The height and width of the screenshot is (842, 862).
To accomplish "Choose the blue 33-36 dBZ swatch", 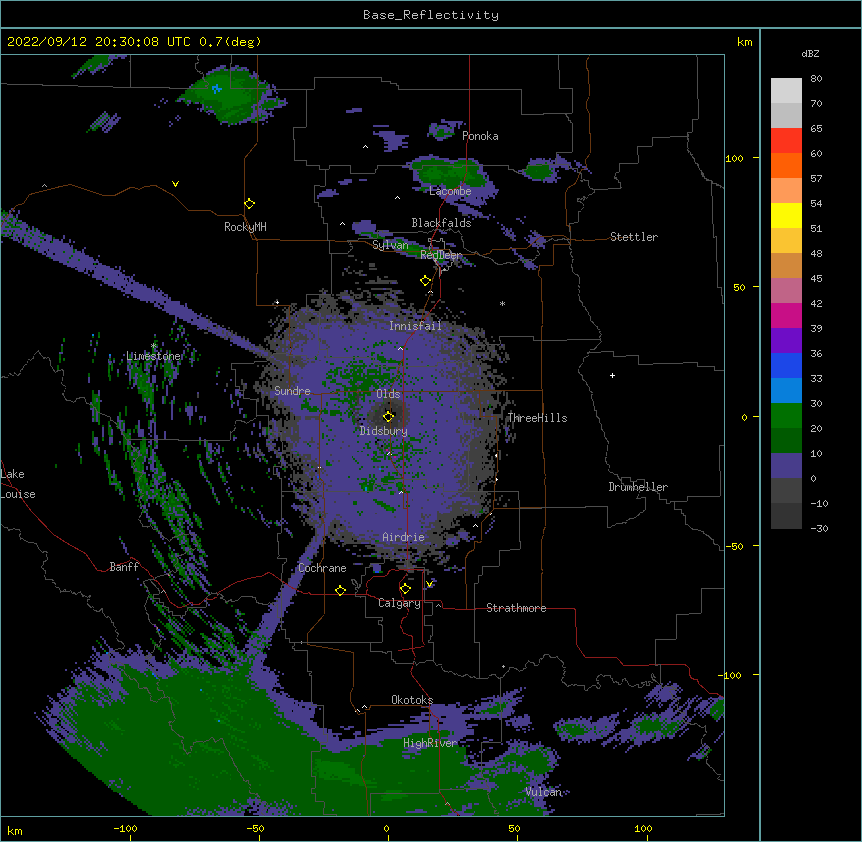I will (786, 365).
